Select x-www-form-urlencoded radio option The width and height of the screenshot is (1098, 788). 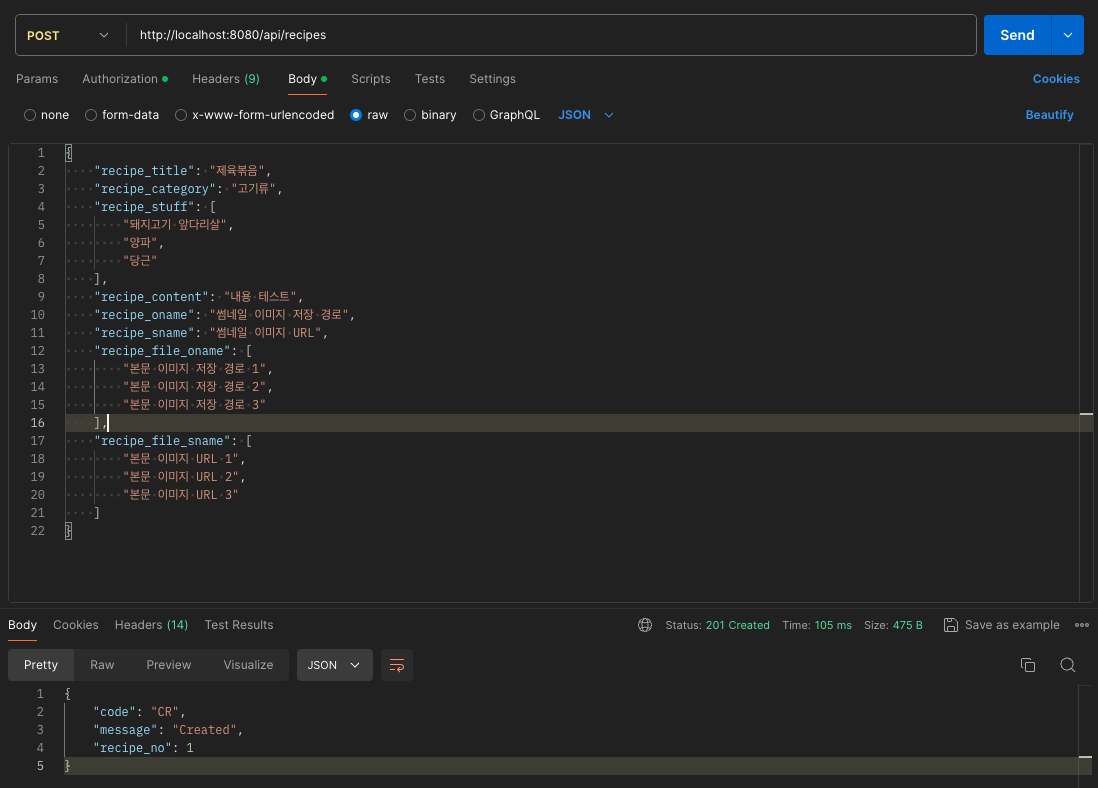(181, 115)
